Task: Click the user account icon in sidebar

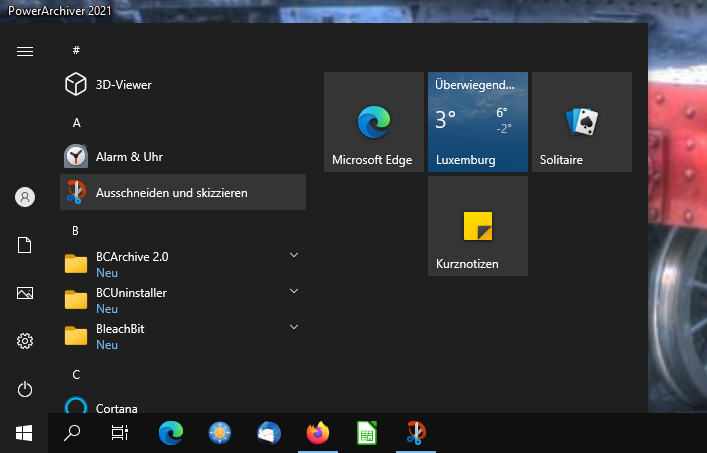Action: pyautogui.click(x=25, y=197)
